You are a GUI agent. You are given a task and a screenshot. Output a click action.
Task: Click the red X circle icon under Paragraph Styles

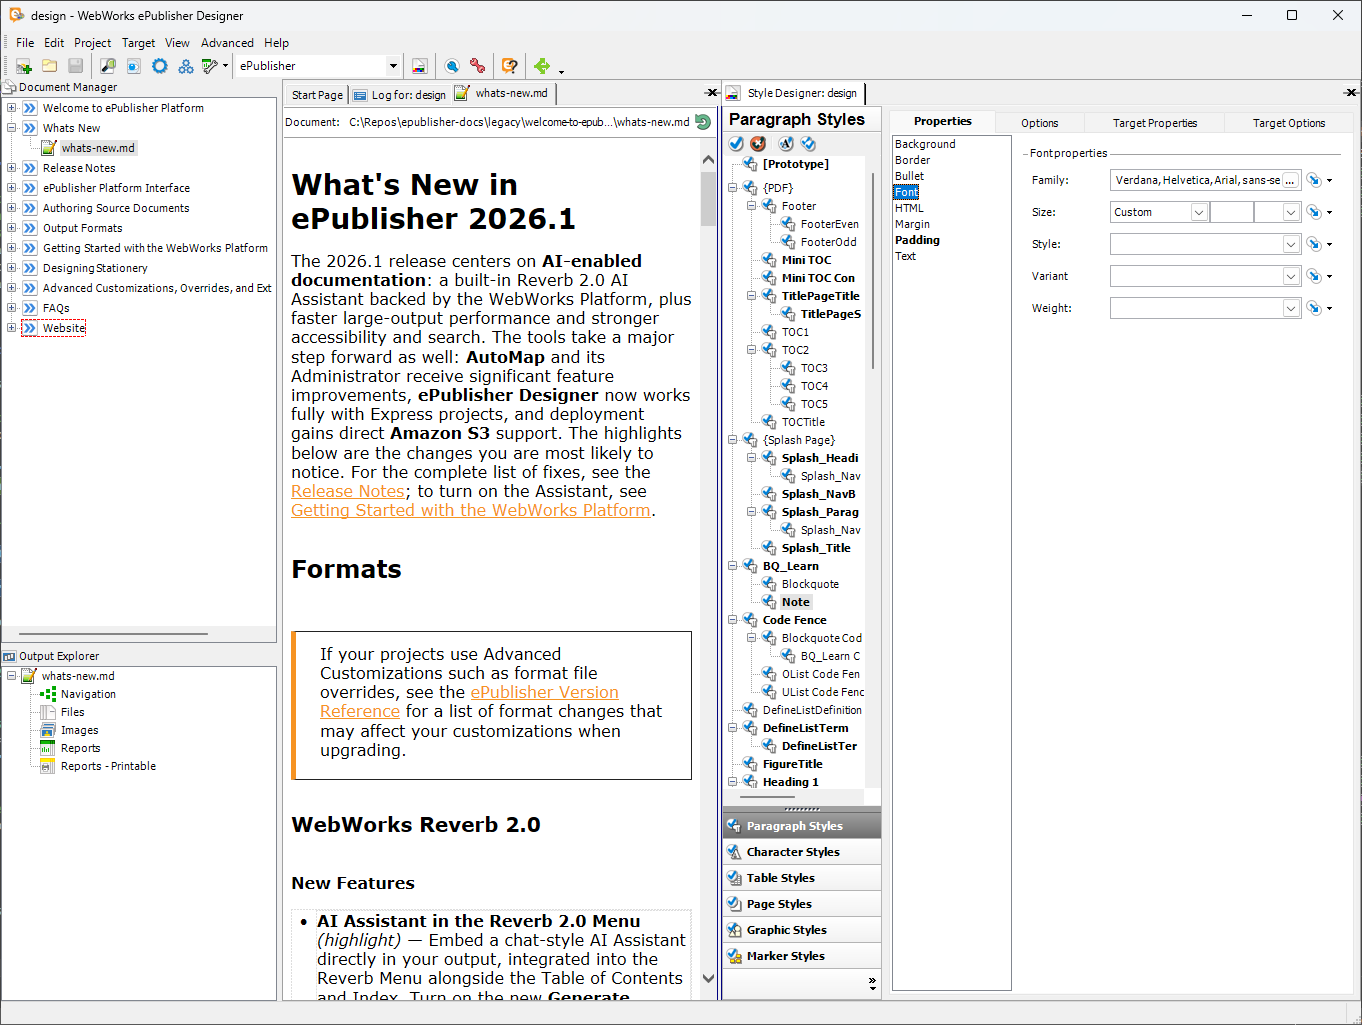pos(759,144)
